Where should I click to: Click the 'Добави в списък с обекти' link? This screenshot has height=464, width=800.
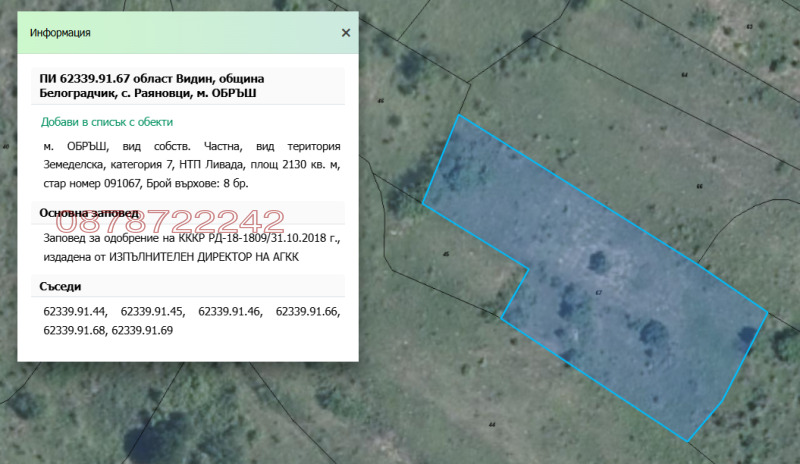[x=108, y=122]
